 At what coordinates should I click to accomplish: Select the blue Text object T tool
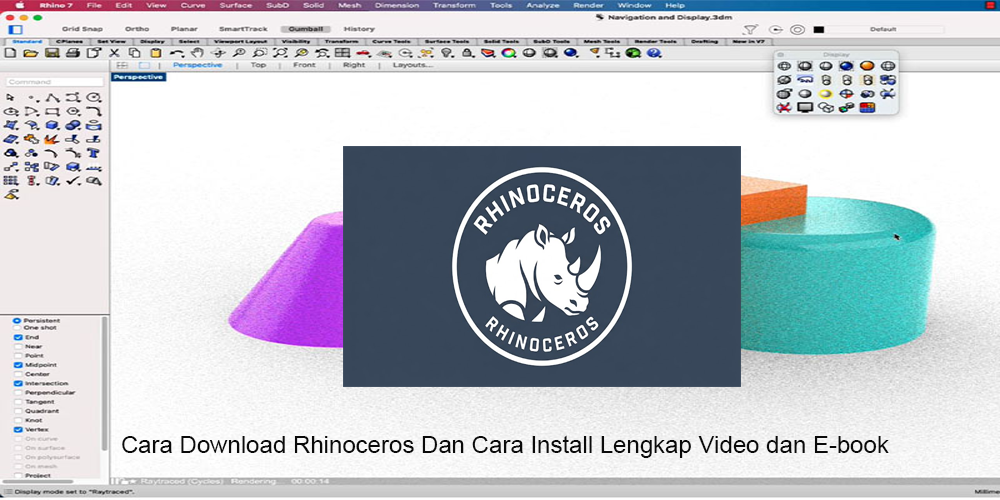point(94,153)
